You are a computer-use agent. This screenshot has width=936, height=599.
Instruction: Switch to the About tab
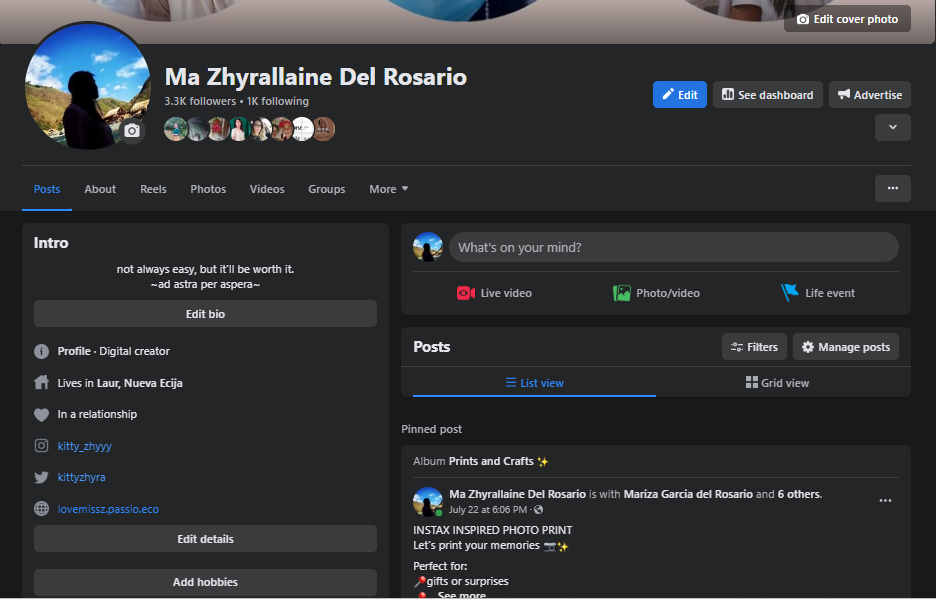point(100,189)
